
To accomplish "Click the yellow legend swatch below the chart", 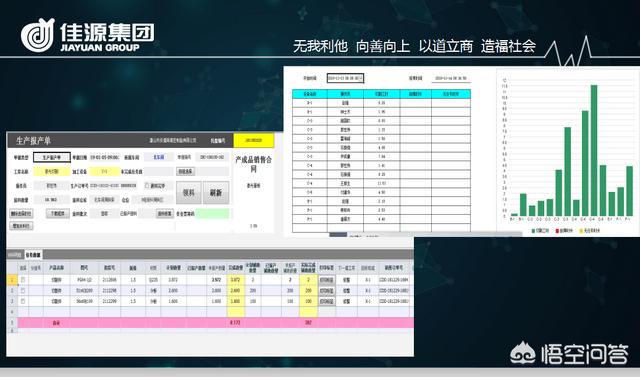I will [x=580, y=231].
